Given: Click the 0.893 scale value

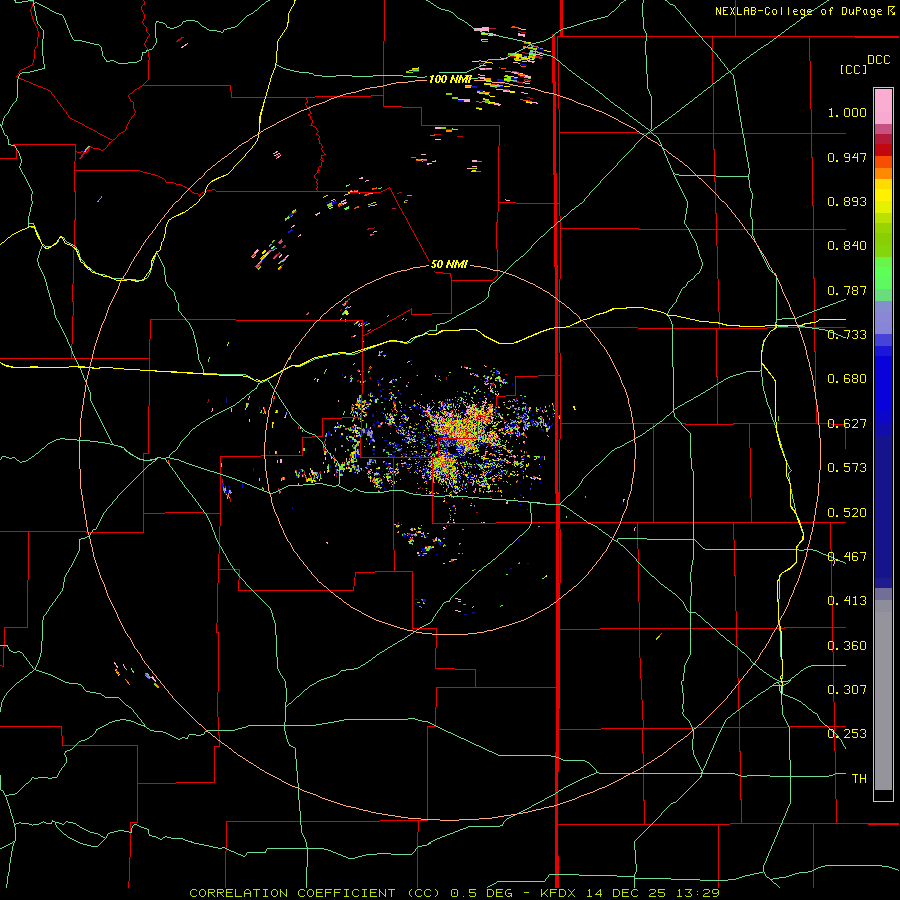Looking at the screenshot, I should 847,201.
